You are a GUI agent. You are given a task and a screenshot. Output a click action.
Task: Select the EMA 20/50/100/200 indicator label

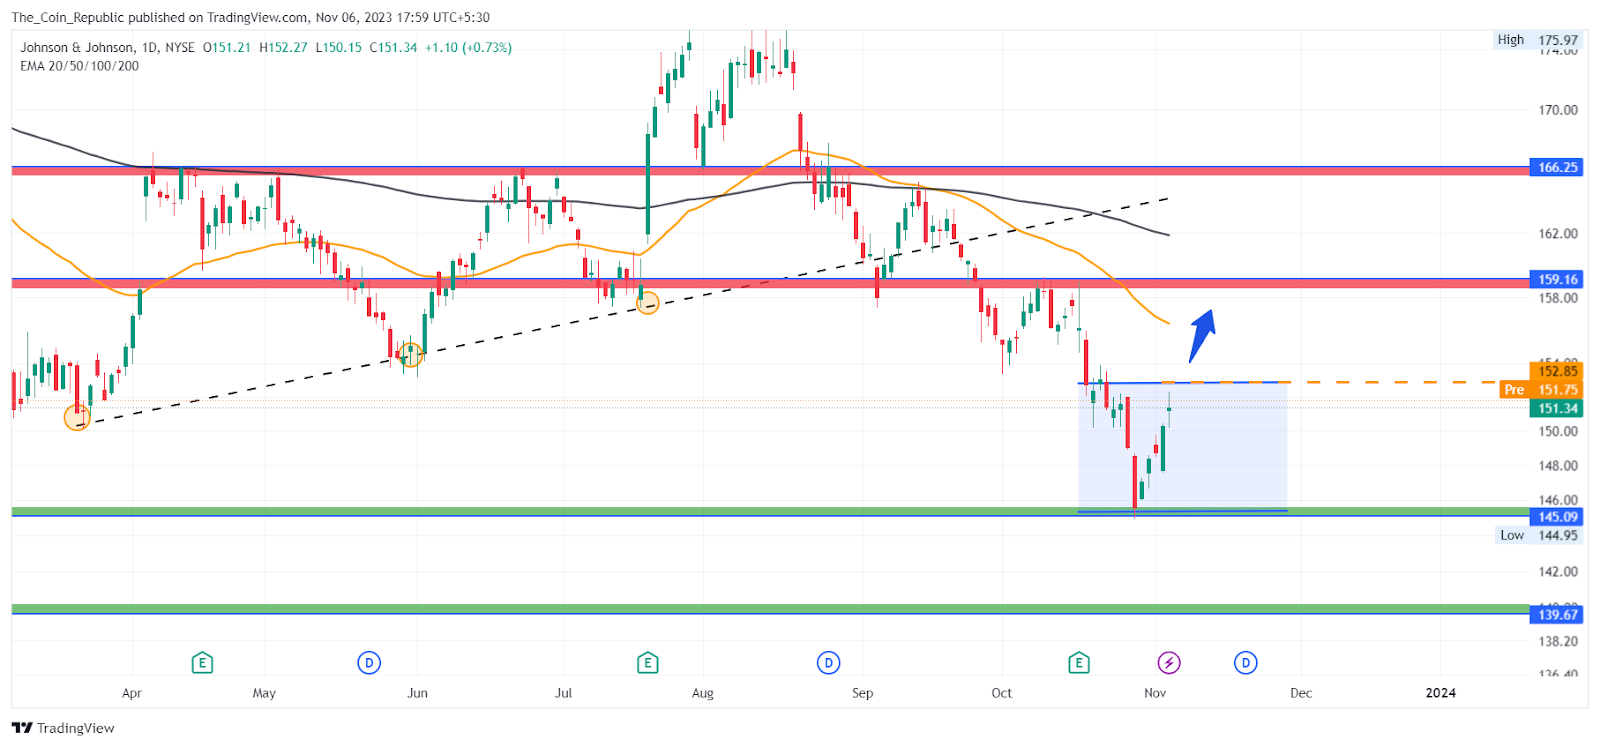click(x=80, y=66)
